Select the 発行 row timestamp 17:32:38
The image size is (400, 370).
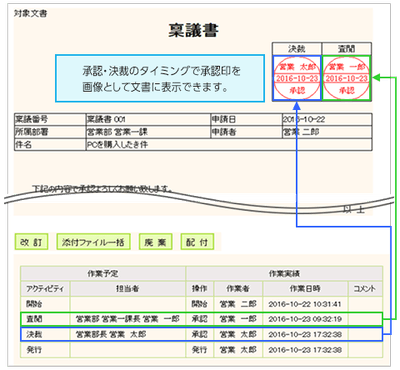[x=305, y=350]
